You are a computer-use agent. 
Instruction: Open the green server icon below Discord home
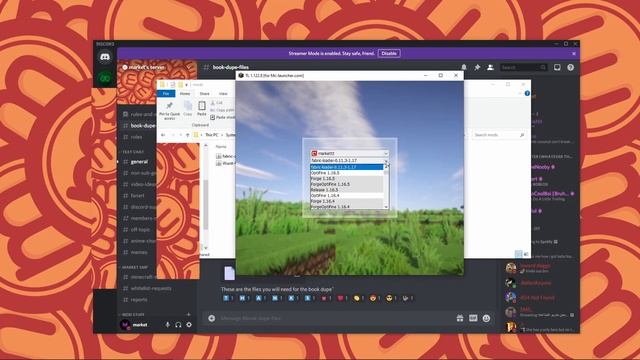pyautogui.click(x=105, y=78)
